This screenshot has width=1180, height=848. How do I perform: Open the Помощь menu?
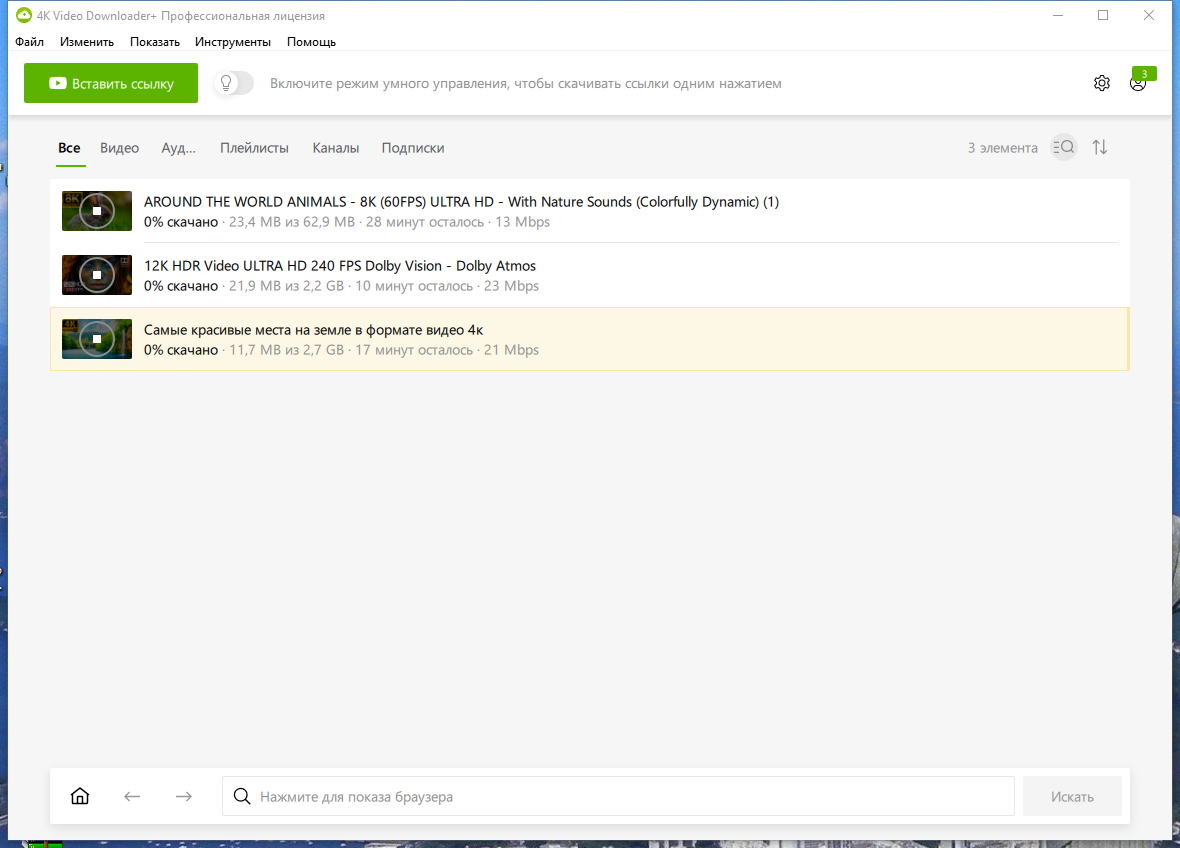(311, 42)
